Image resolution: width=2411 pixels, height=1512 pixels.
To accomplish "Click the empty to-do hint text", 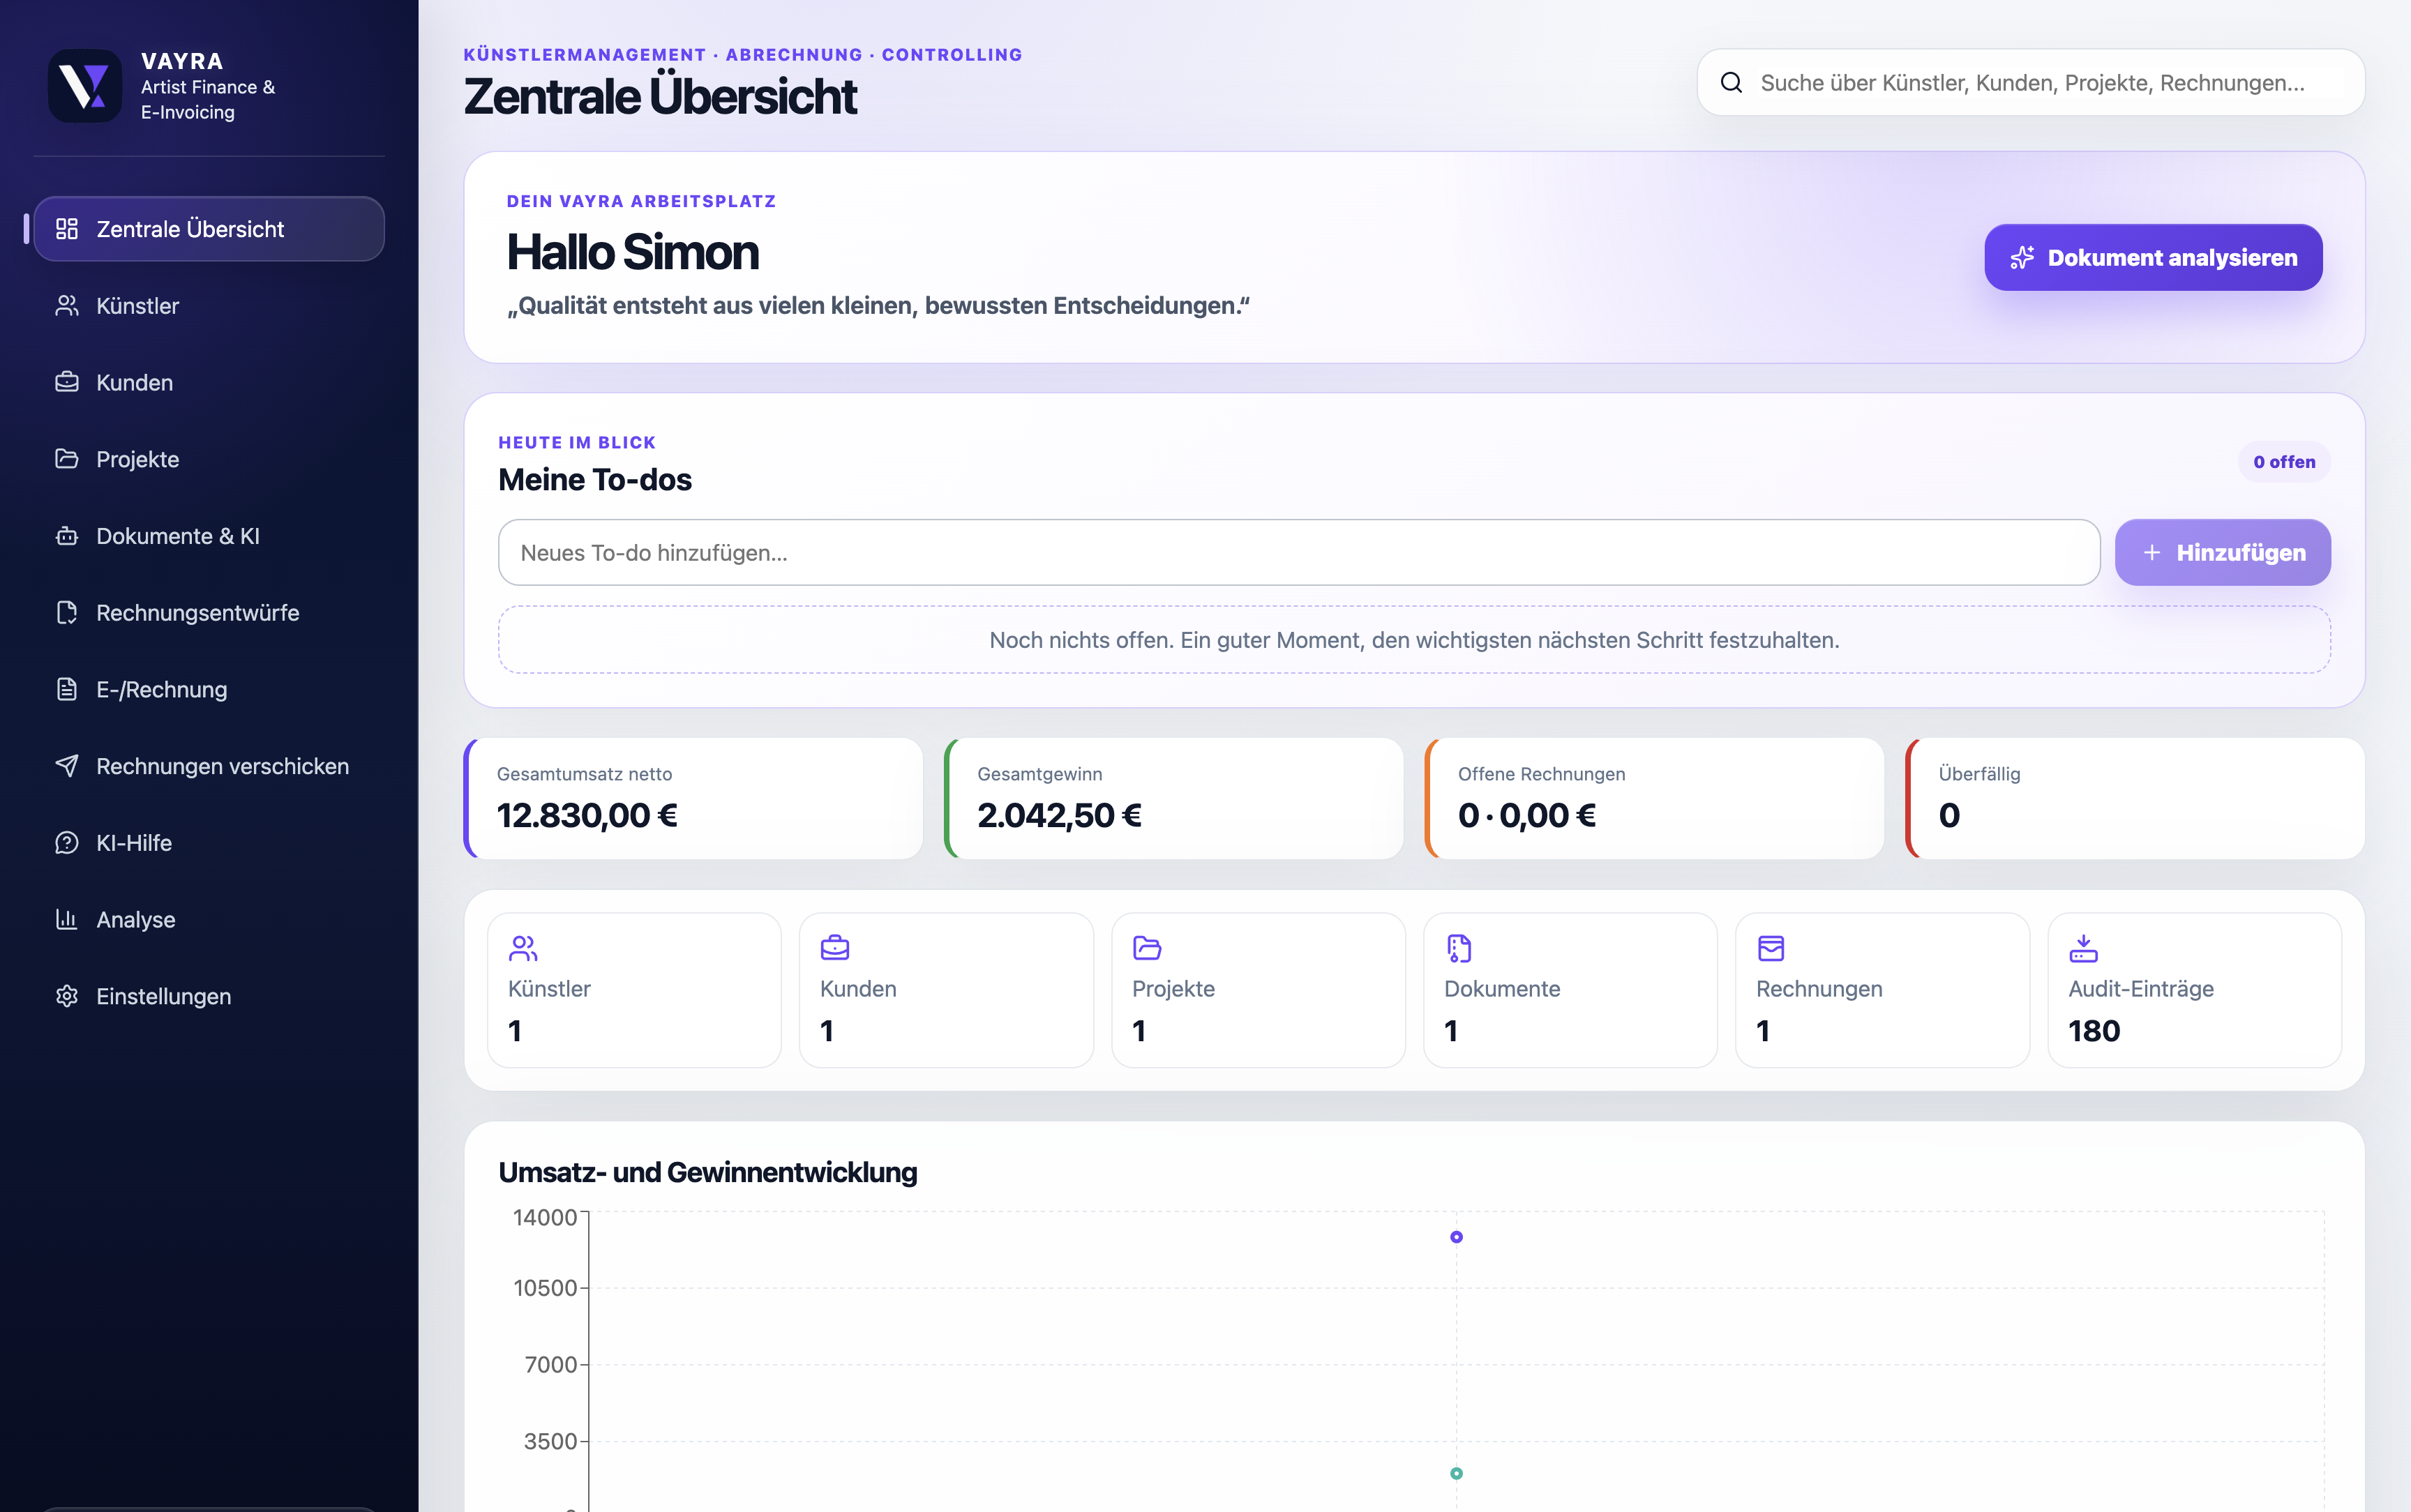I will pos(1414,640).
